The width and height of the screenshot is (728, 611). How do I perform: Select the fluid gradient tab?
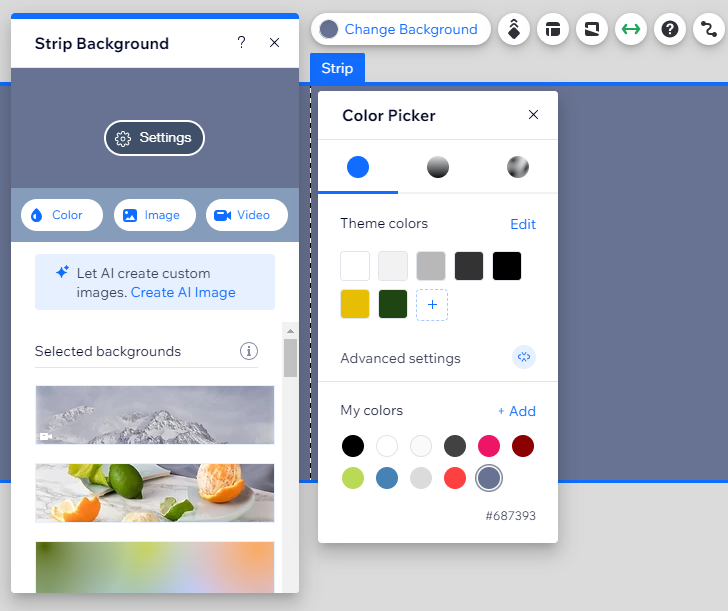click(x=517, y=167)
